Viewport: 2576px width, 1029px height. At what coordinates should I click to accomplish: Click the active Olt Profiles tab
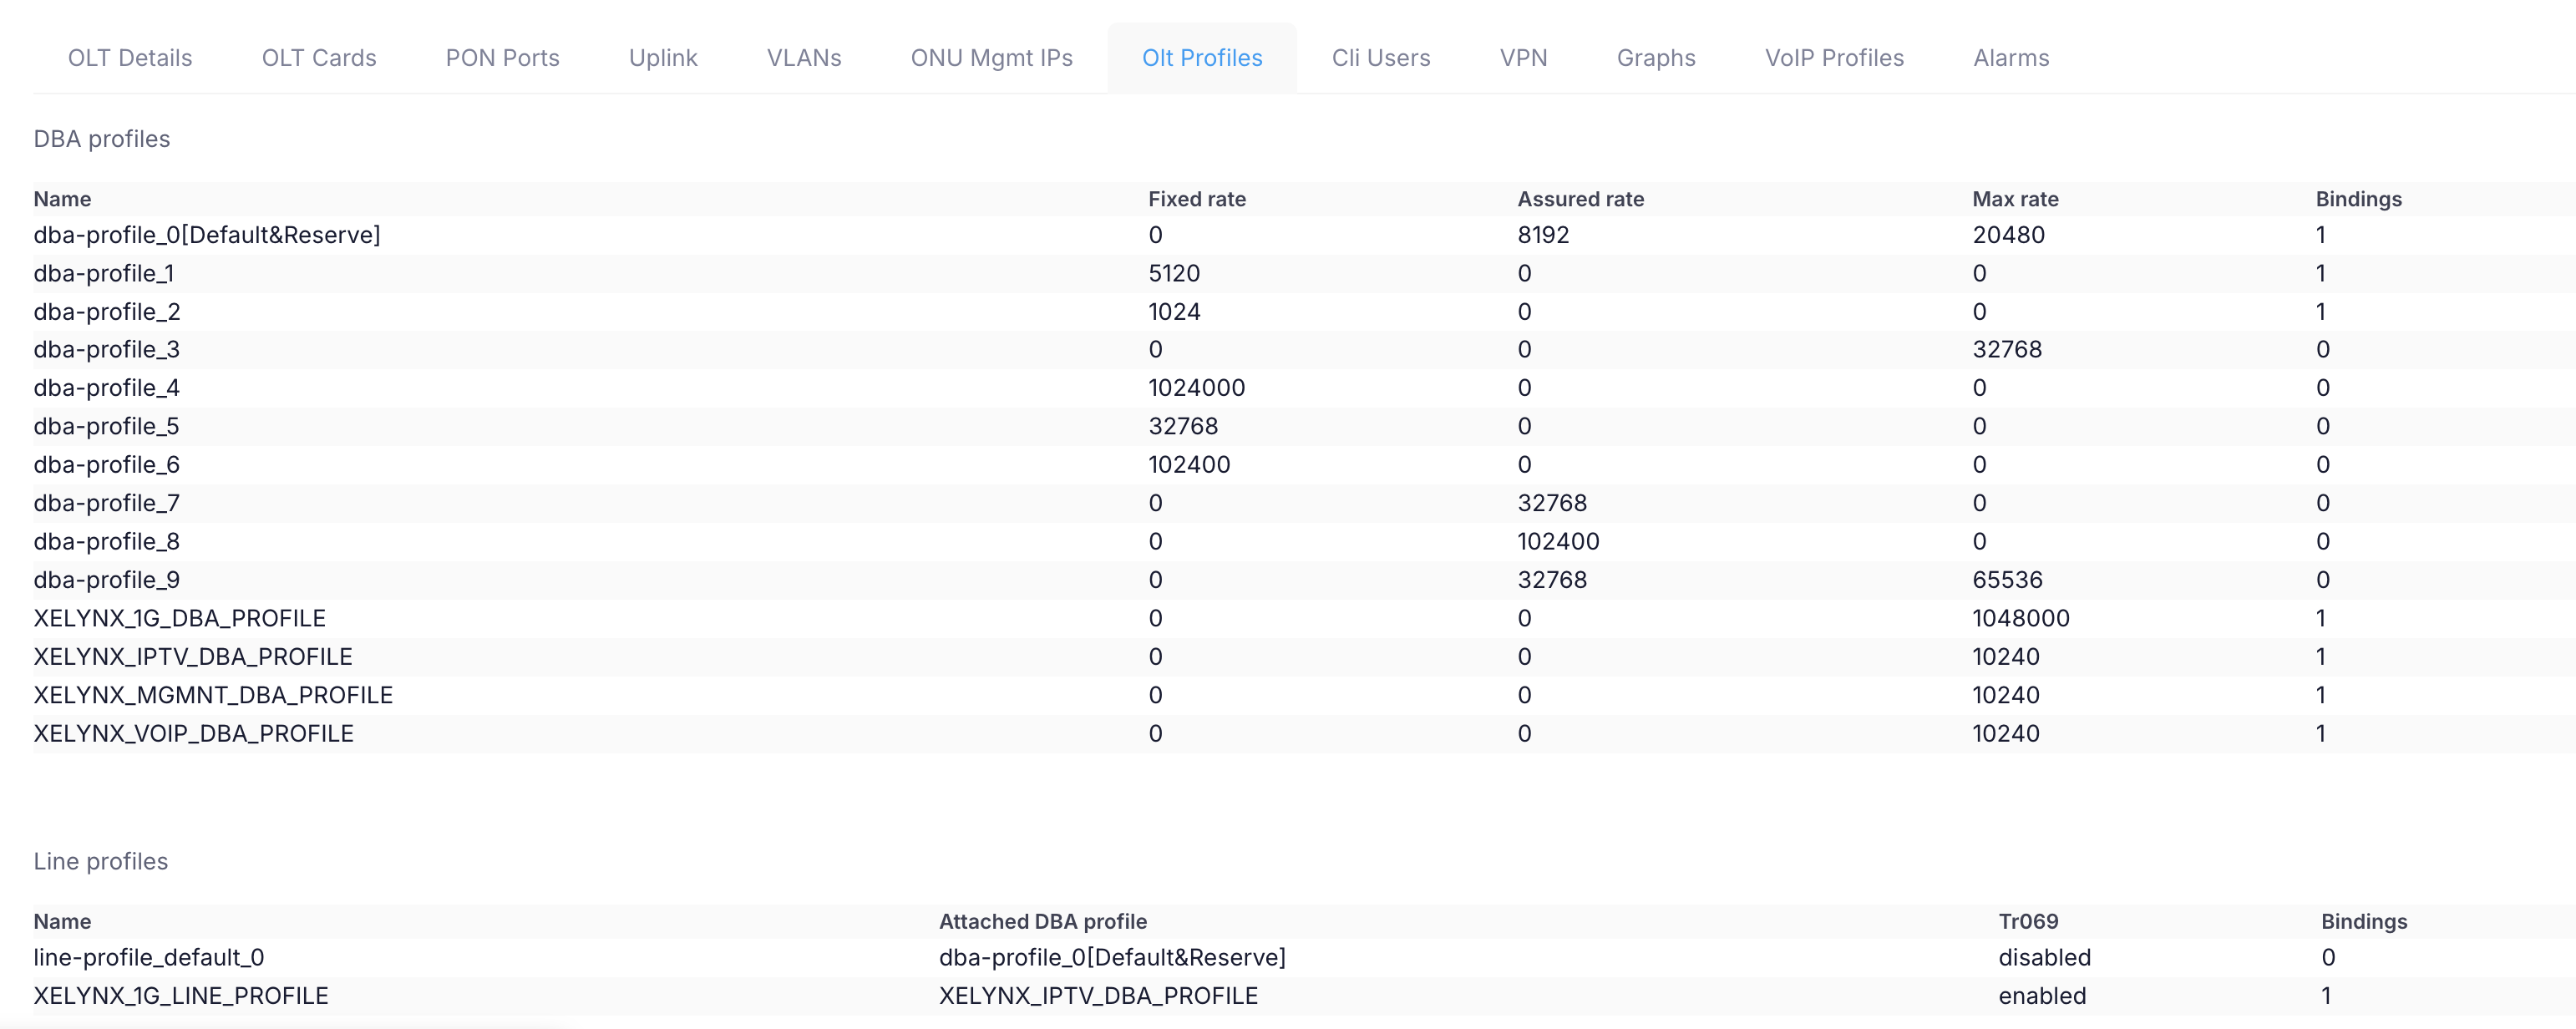[x=1202, y=58]
